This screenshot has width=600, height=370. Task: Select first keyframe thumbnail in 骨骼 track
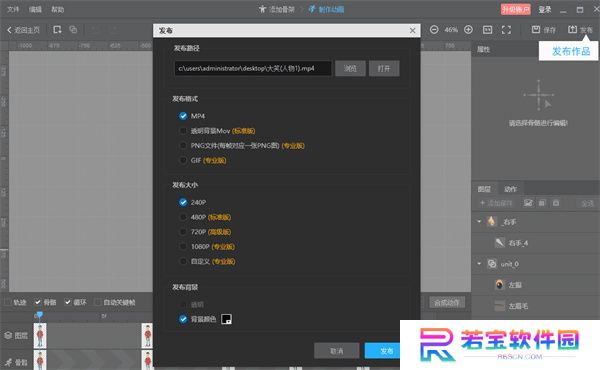tap(40, 360)
